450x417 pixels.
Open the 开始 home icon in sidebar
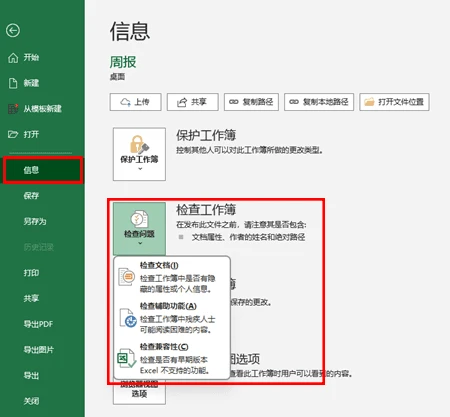point(13,58)
